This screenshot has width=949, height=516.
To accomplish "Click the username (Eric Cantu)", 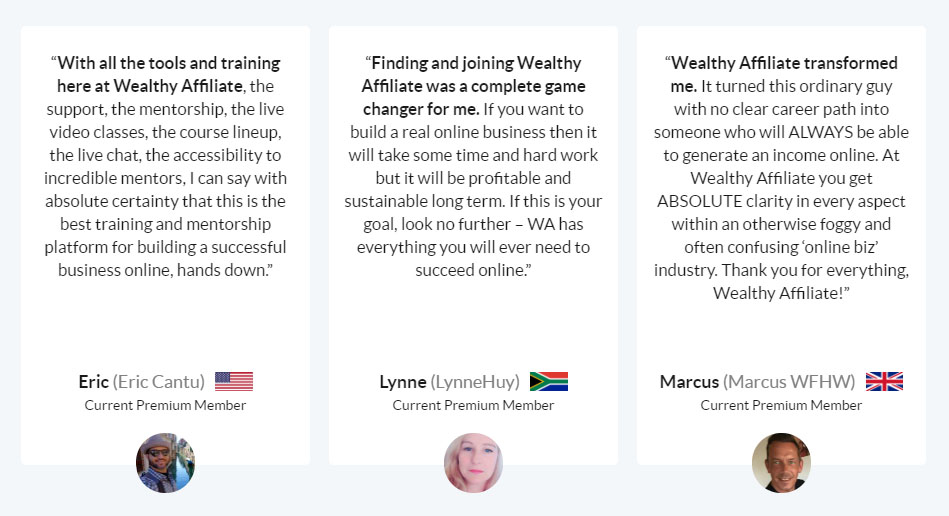I will tap(159, 382).
